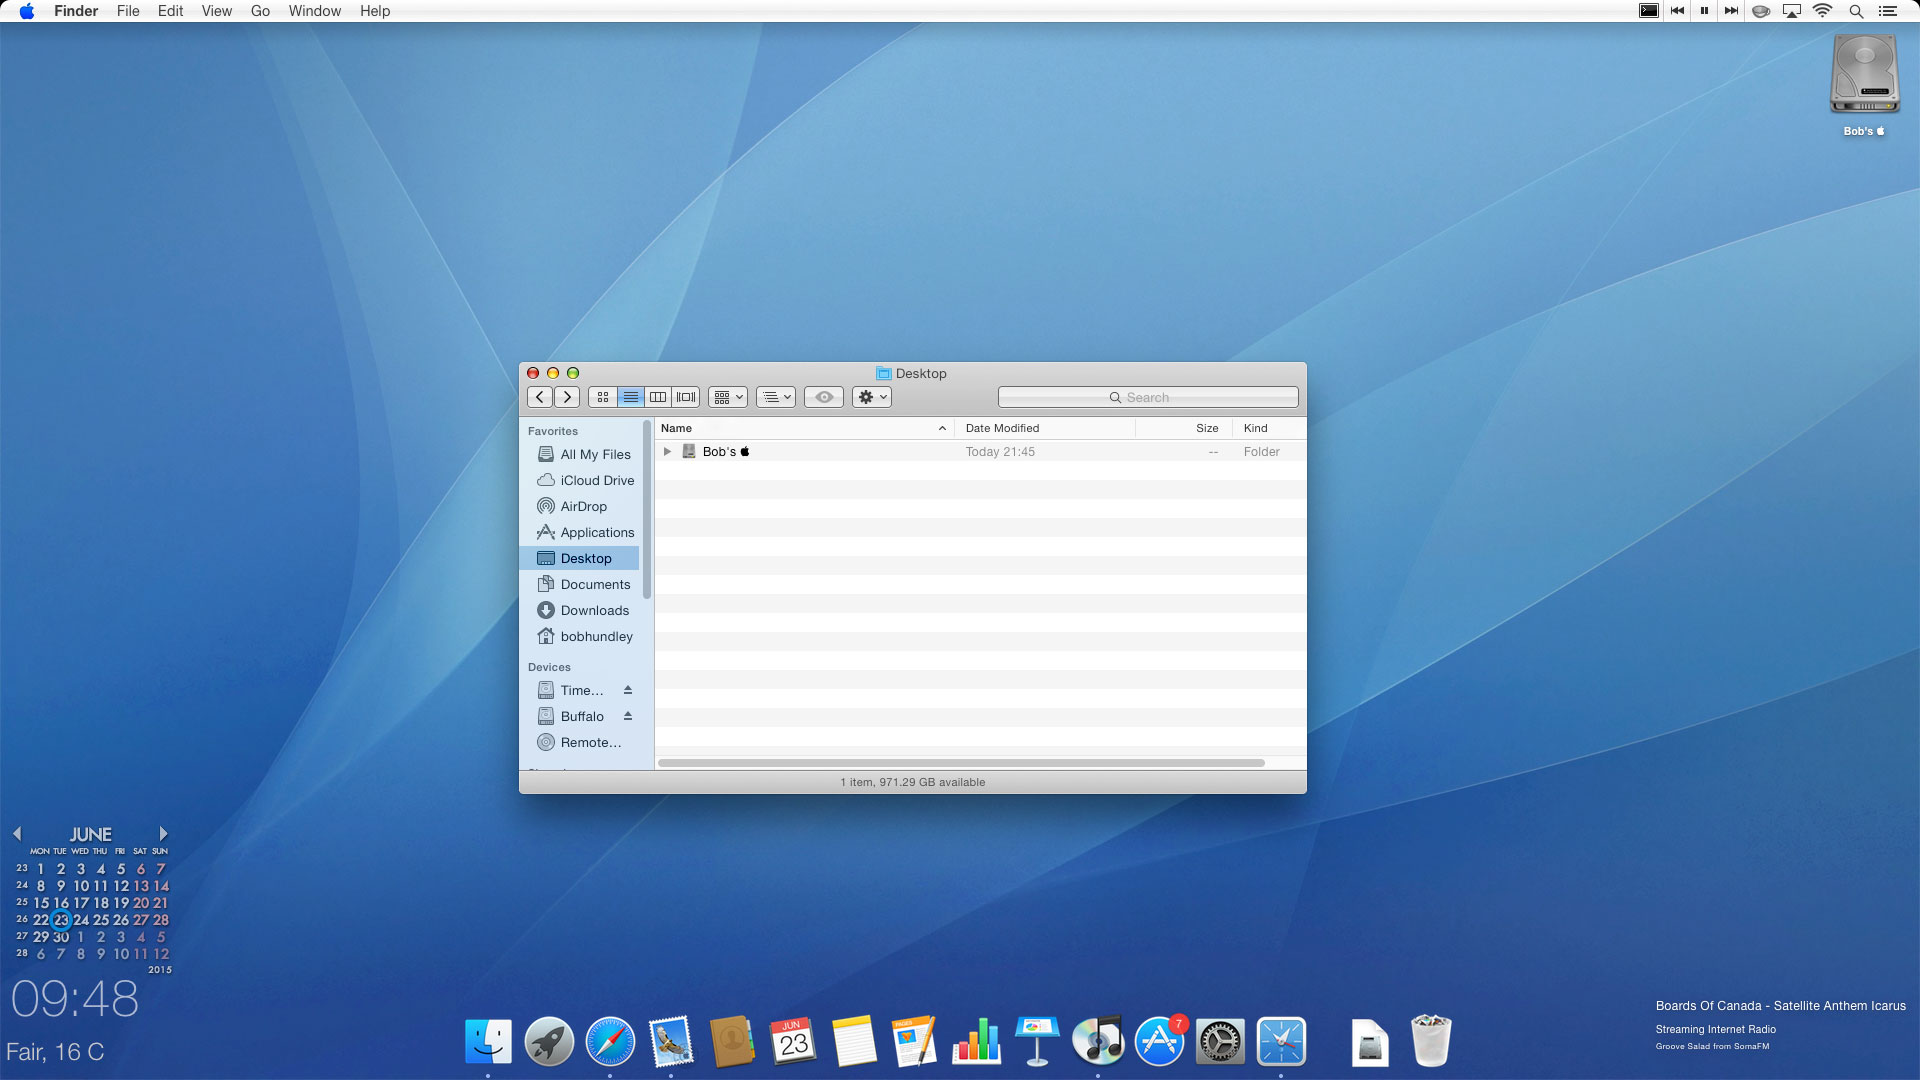Open the View menu

pyautogui.click(x=216, y=11)
